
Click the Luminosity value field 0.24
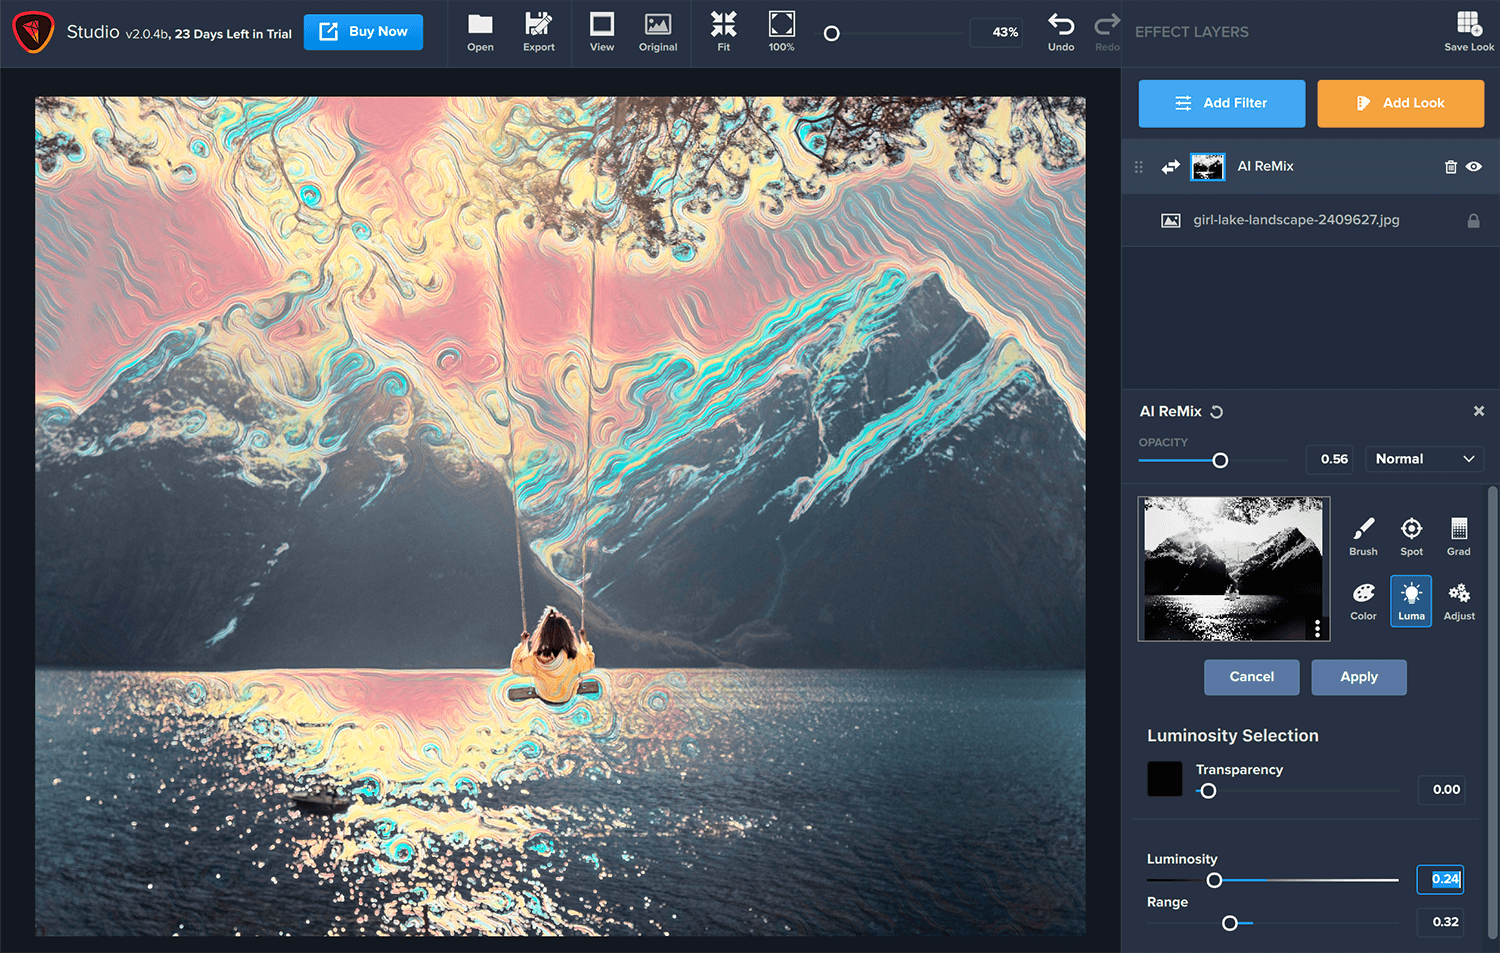click(1441, 879)
